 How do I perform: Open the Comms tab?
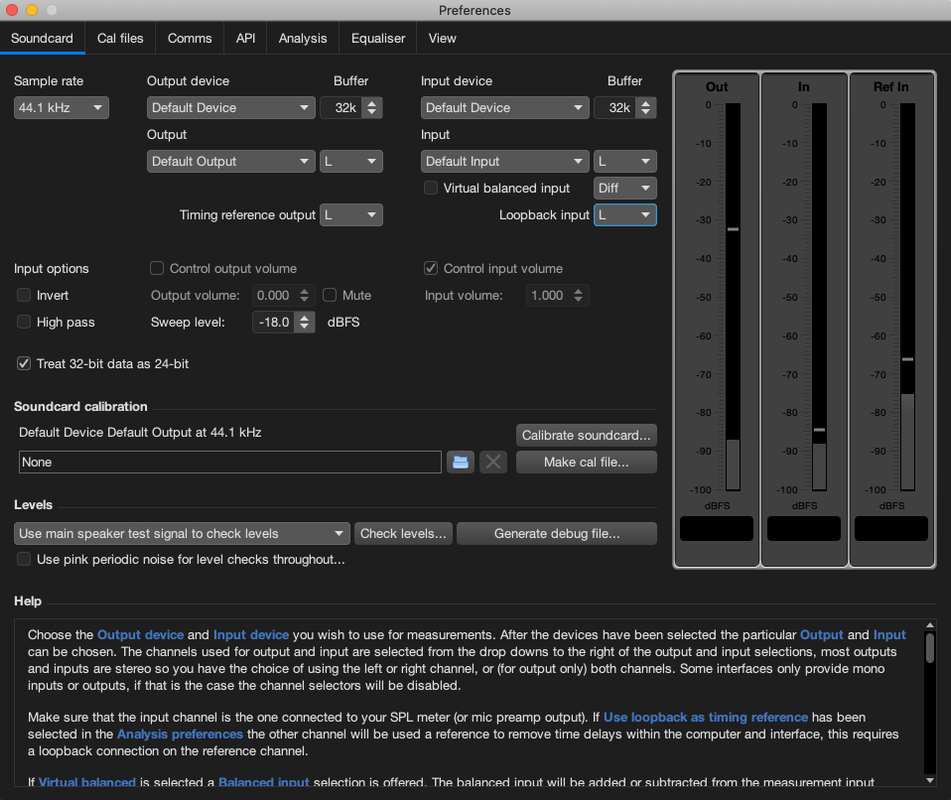point(190,38)
